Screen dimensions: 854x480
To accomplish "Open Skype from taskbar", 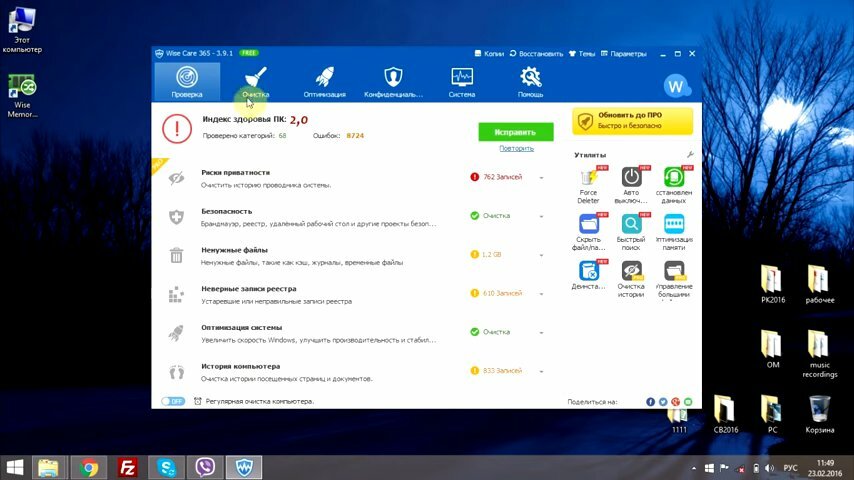I will coord(166,467).
